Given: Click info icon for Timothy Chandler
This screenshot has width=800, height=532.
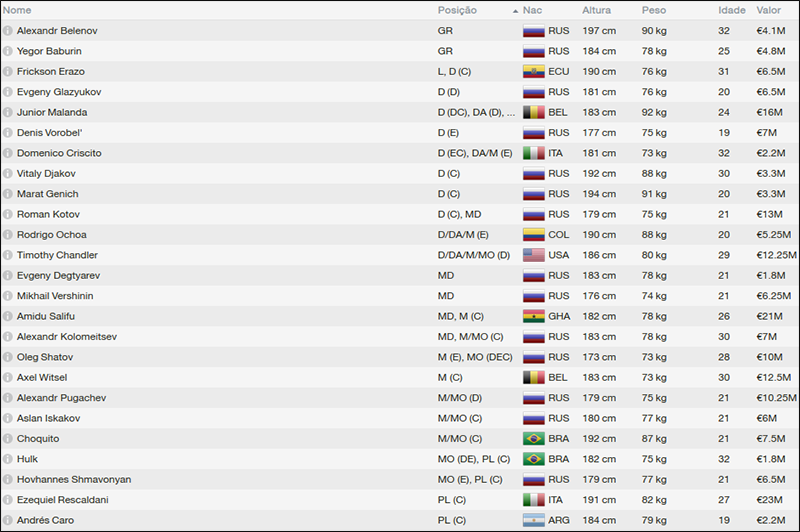Looking at the screenshot, I should [8, 255].
